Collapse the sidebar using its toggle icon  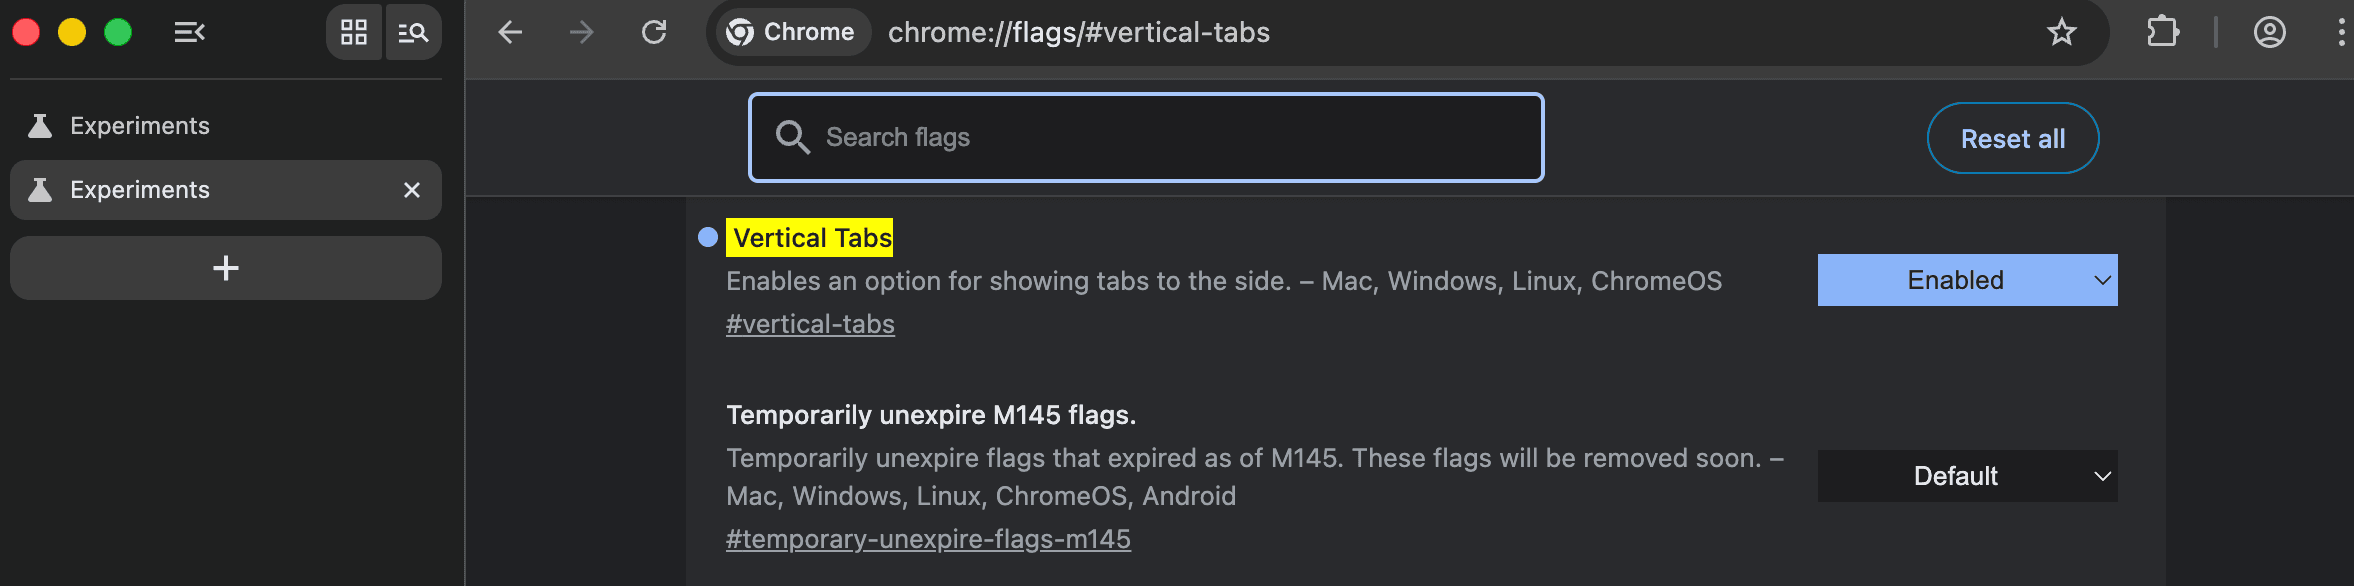click(x=189, y=32)
